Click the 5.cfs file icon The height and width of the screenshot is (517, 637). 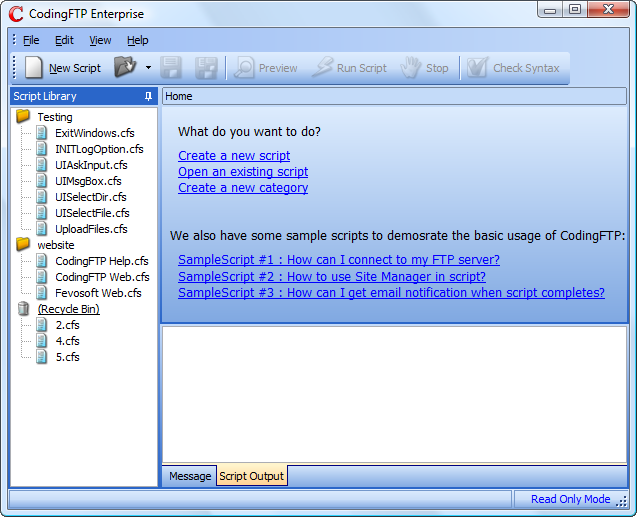point(41,357)
